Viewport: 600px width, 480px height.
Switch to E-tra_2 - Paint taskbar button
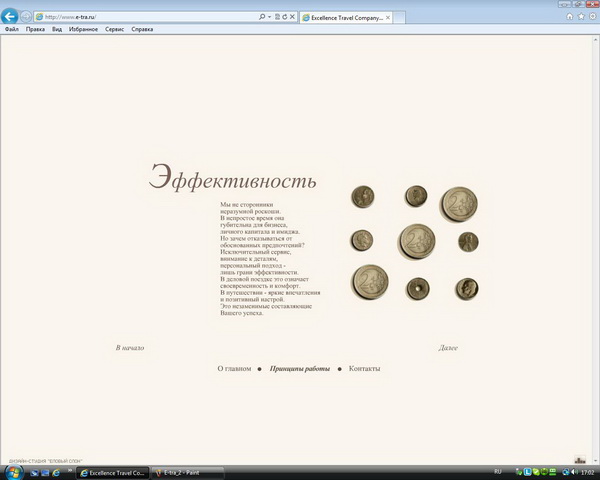pos(188,473)
